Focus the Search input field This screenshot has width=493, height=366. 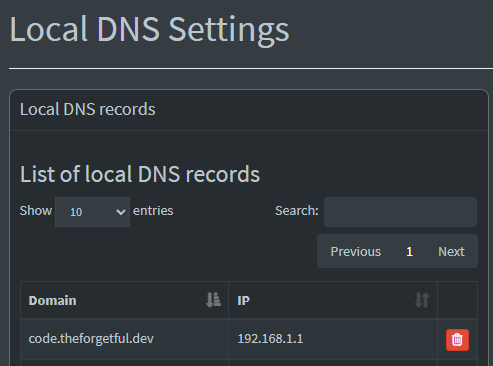click(400, 212)
